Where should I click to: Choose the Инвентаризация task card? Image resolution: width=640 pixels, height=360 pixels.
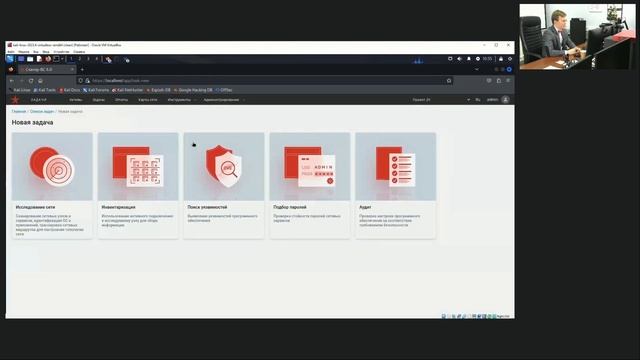click(x=138, y=186)
